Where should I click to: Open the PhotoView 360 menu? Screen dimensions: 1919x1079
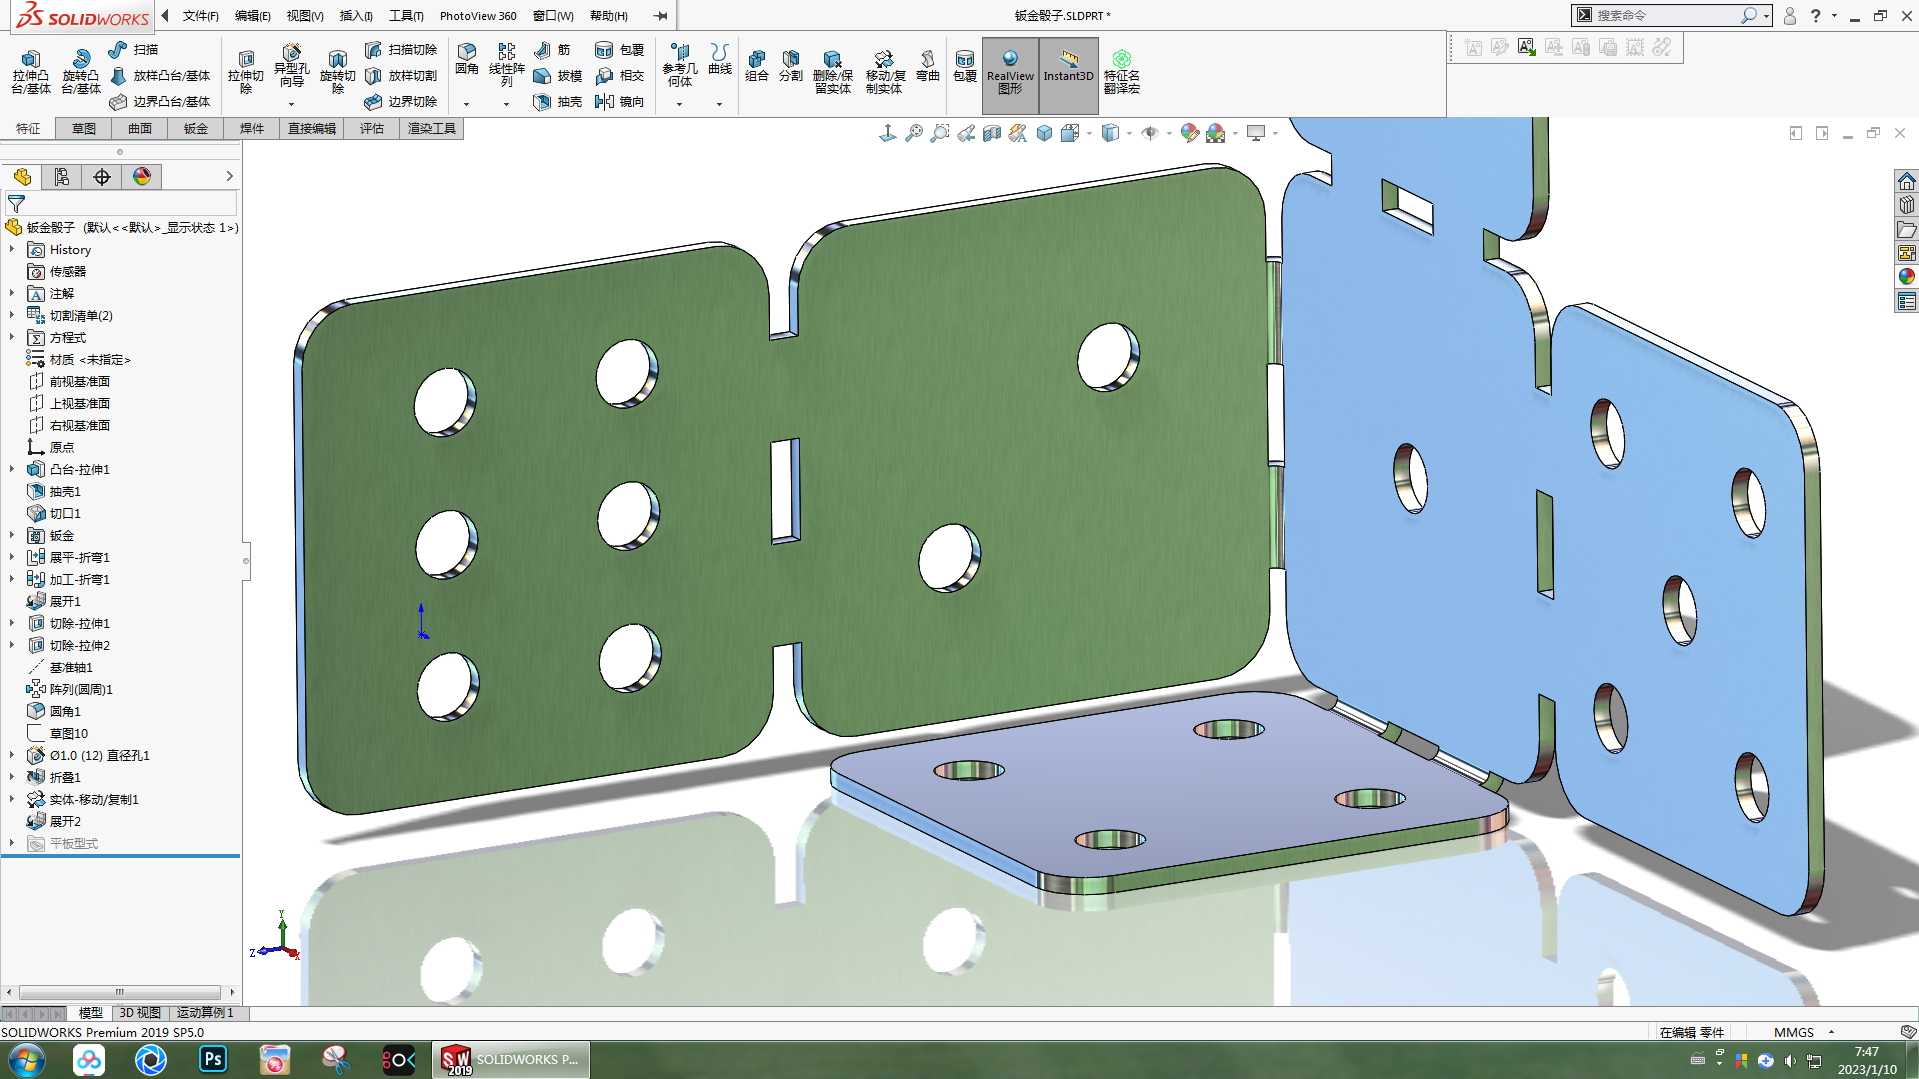(478, 16)
